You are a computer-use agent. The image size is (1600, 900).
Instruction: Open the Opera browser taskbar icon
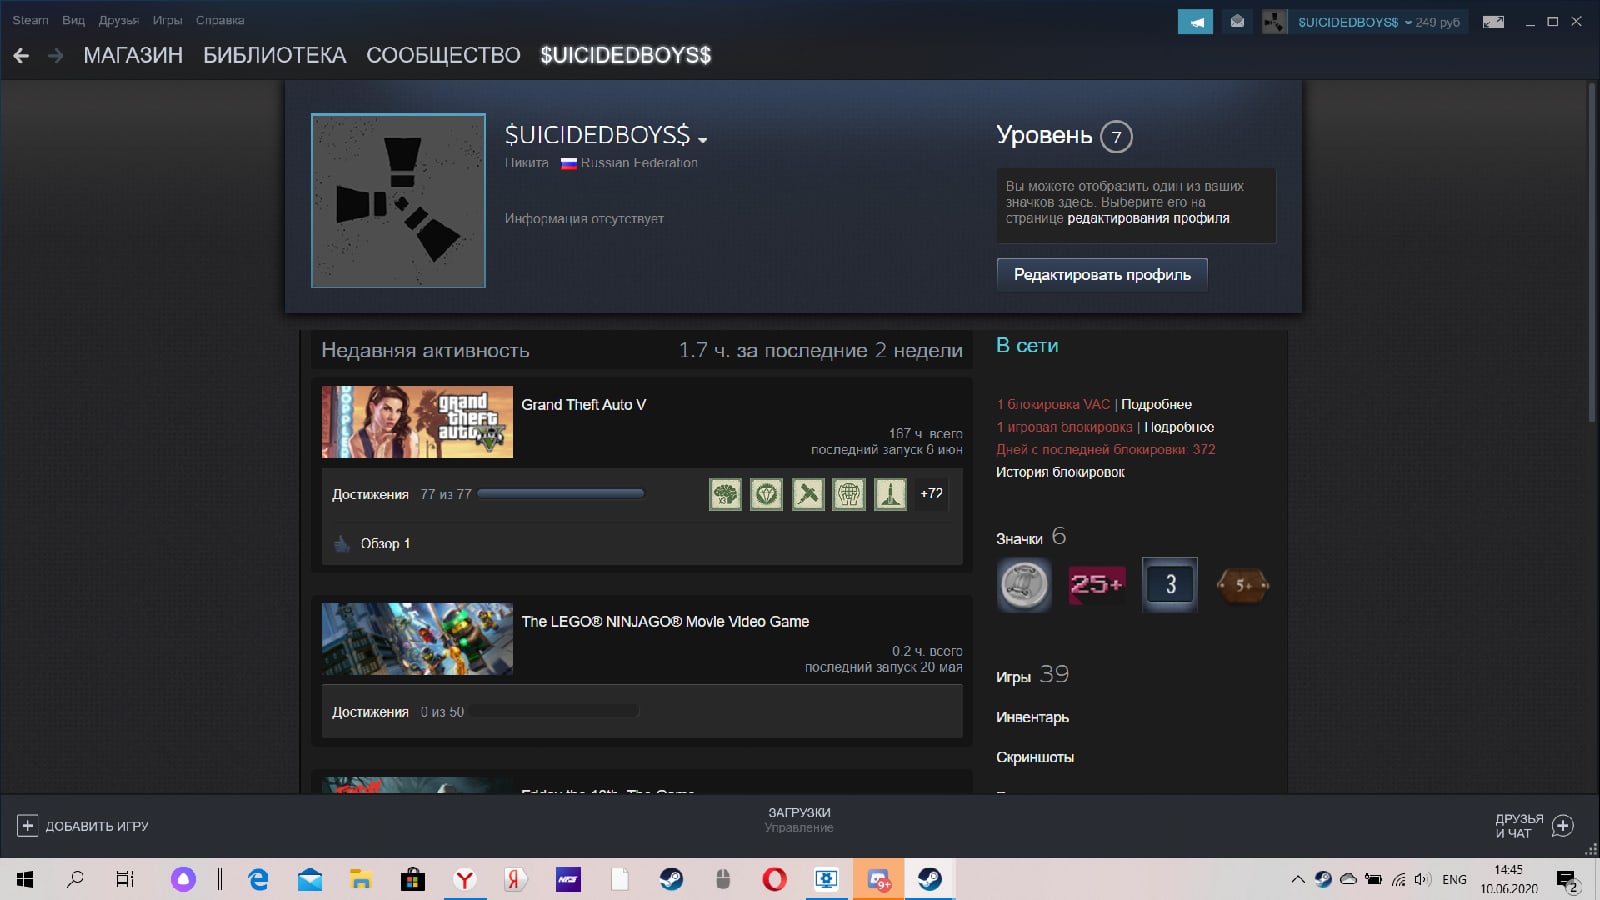pos(774,879)
